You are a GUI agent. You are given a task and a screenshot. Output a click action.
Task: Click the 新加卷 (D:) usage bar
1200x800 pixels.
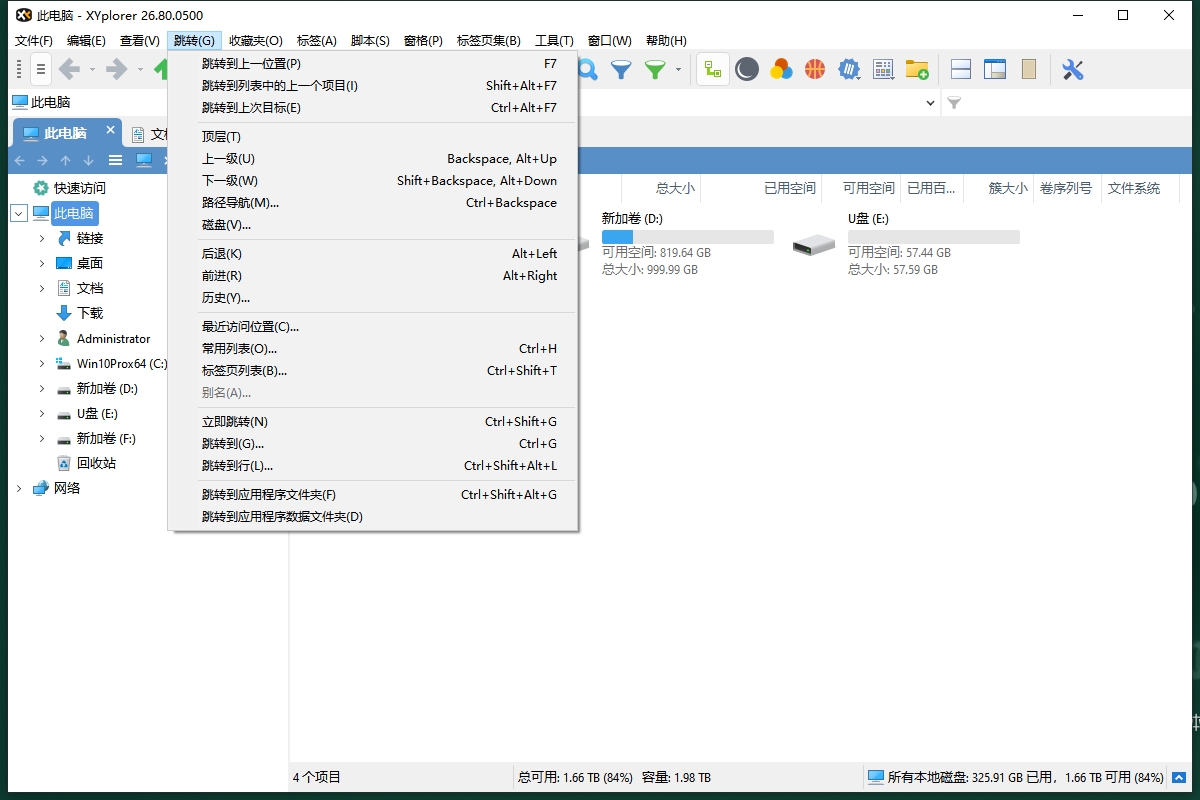coord(688,237)
